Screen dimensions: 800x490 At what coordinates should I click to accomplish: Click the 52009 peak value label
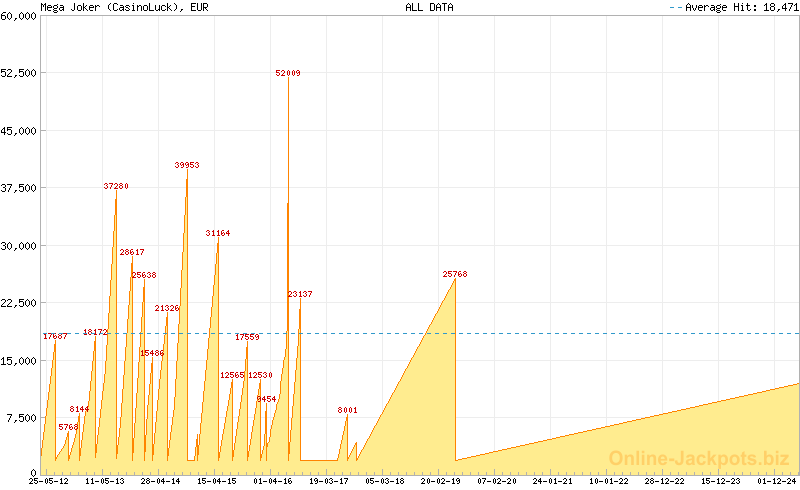click(288, 73)
